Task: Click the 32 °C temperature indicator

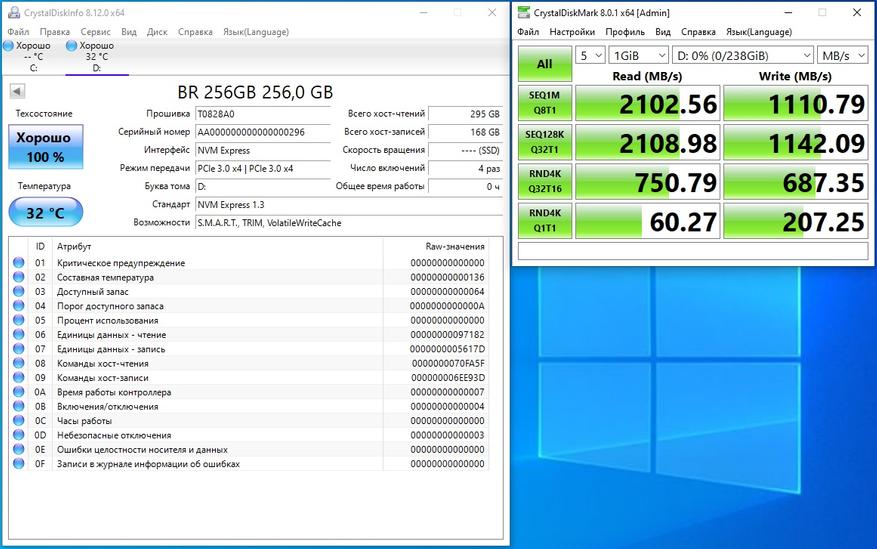Action: (45, 212)
